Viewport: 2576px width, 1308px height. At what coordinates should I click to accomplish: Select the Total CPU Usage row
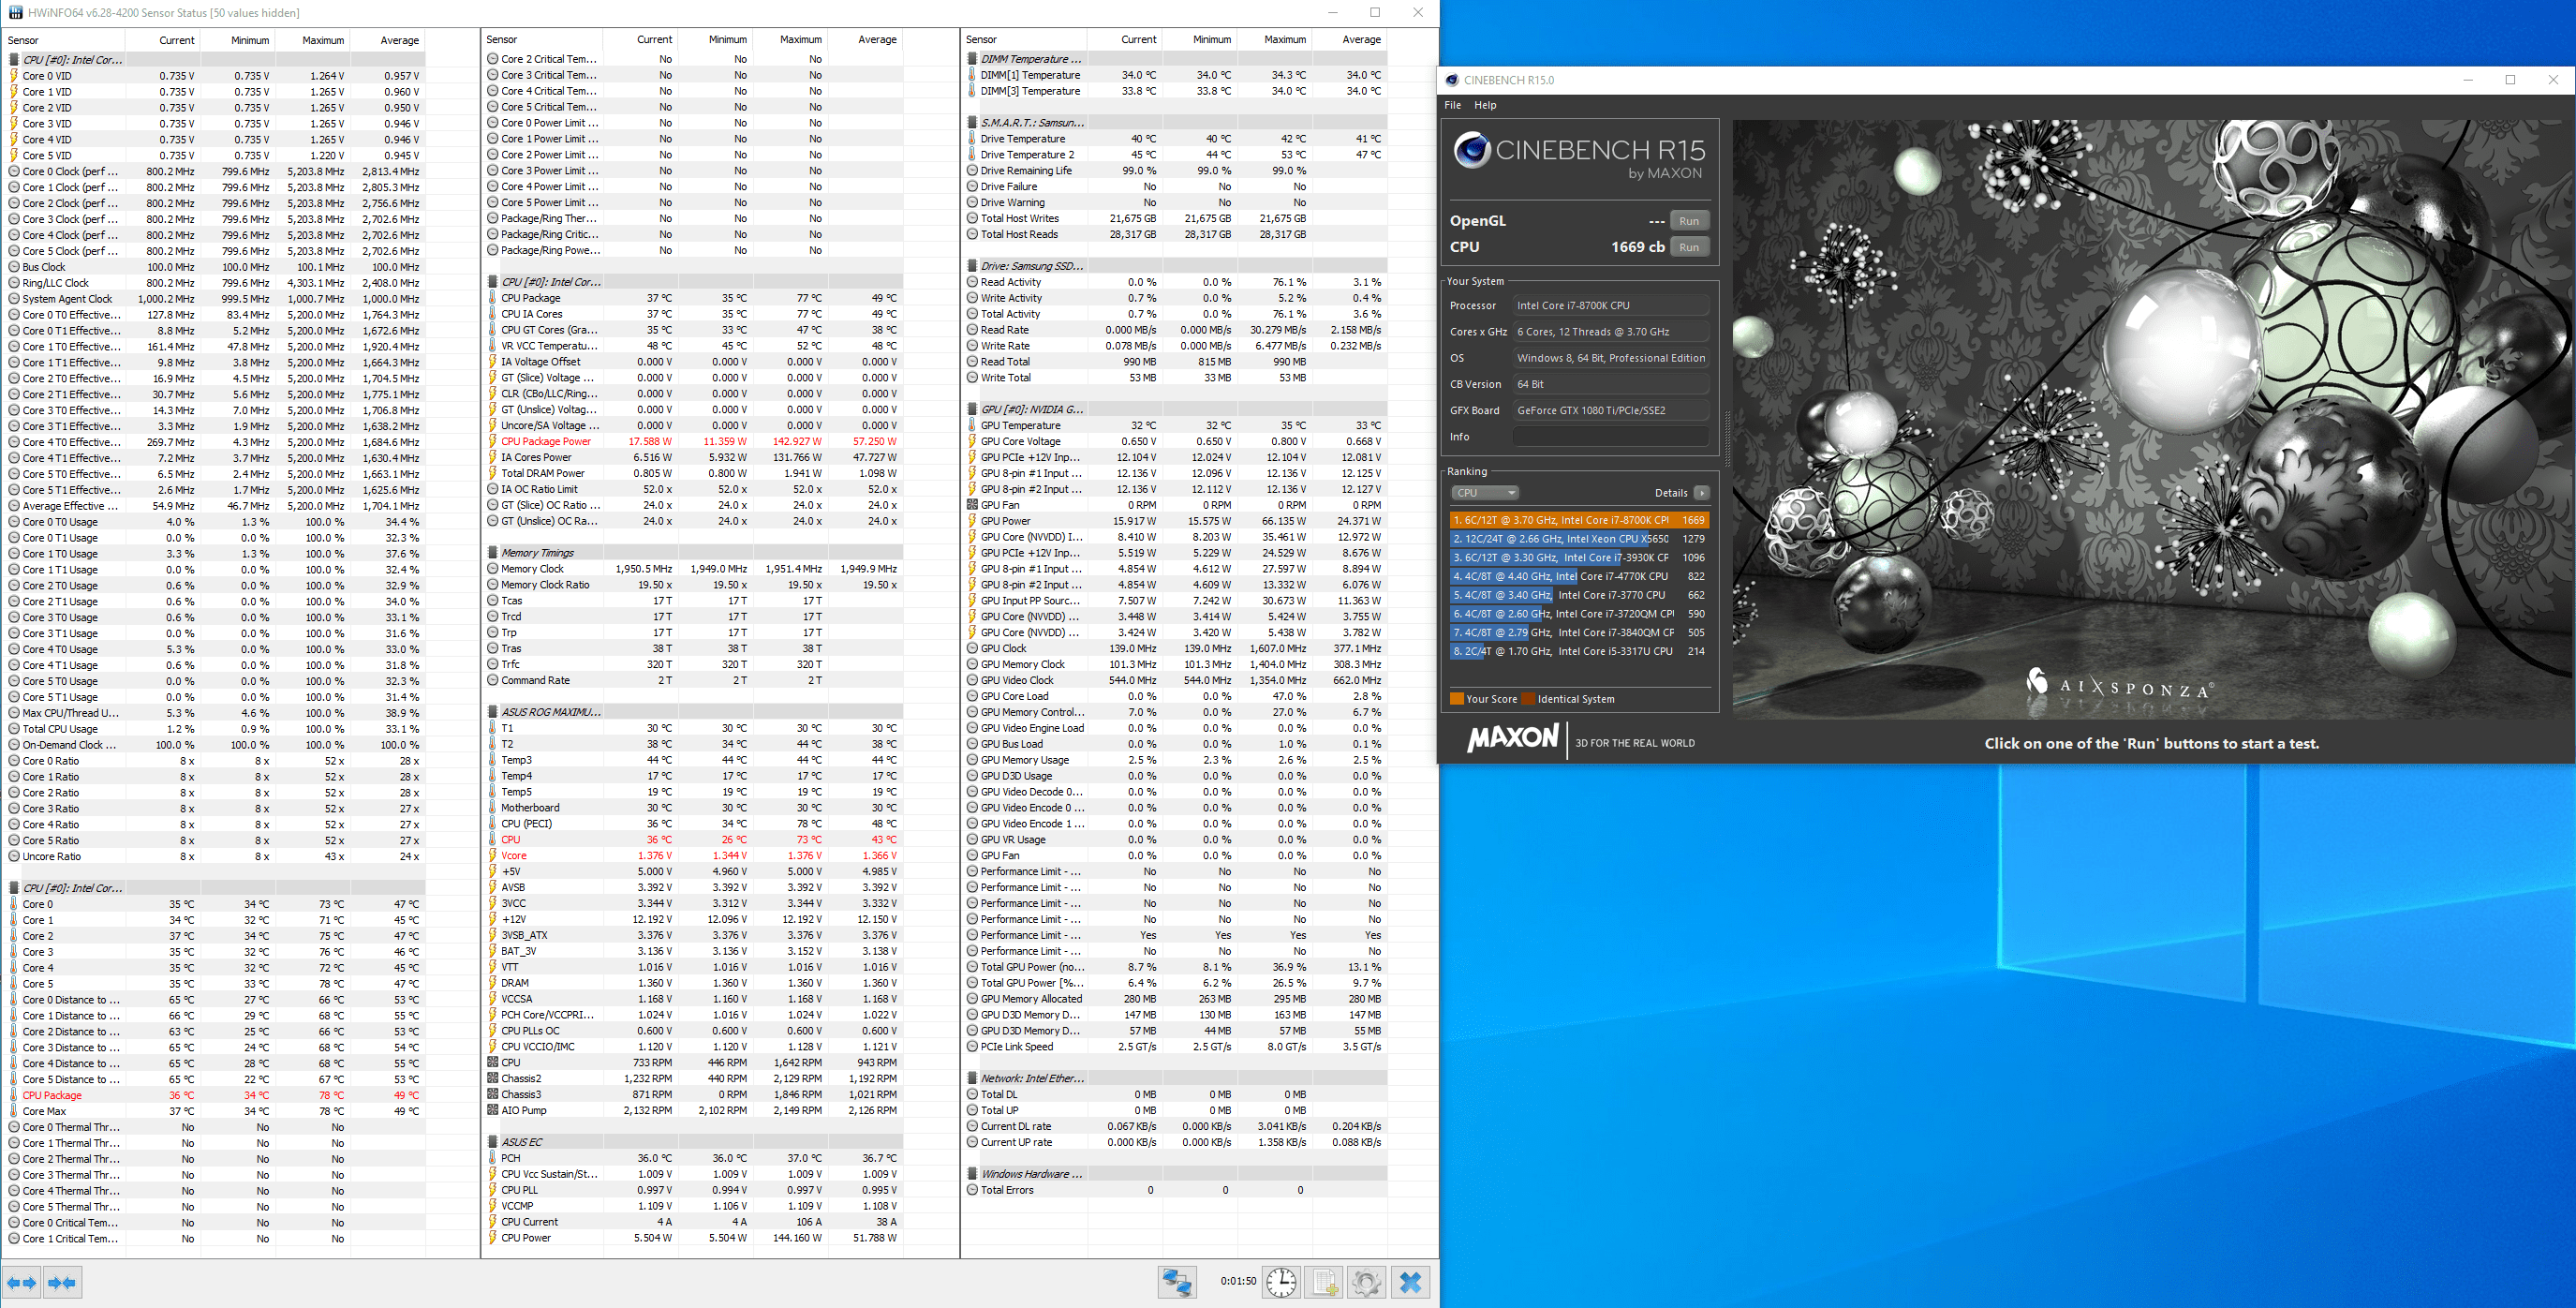click(x=214, y=729)
